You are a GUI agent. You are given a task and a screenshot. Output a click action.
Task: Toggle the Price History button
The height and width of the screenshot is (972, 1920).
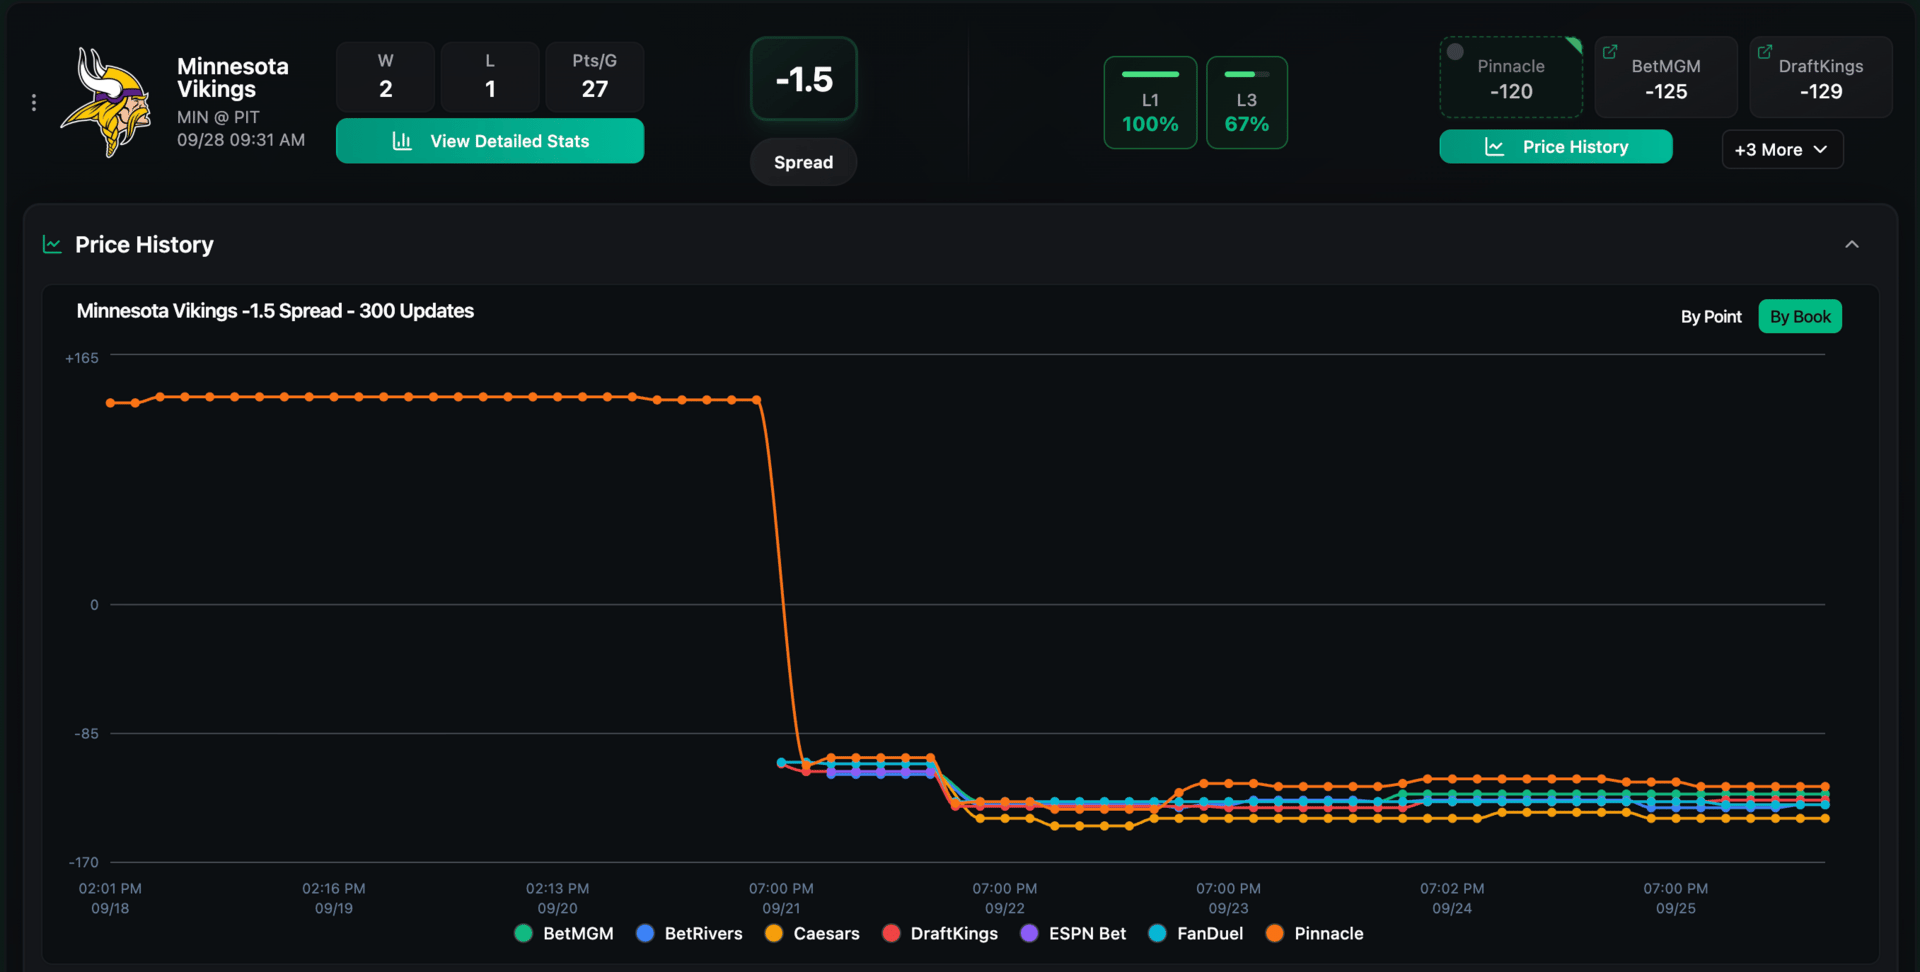[1556, 147]
